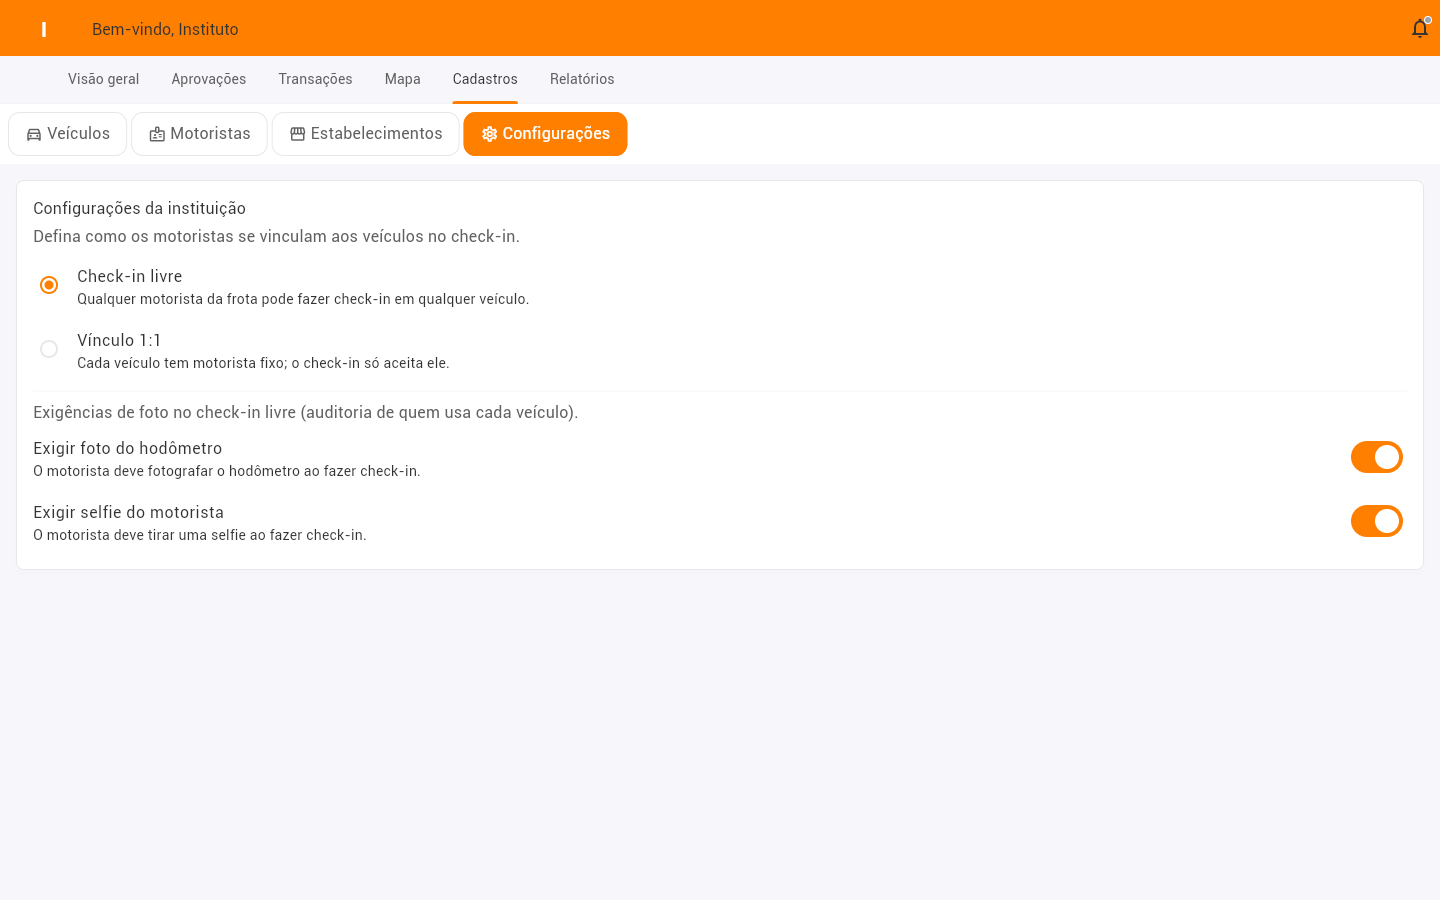The height and width of the screenshot is (900, 1440).
Task: Click the 'Bem-vindo, Instituto' greeting text
Action: [165, 29]
